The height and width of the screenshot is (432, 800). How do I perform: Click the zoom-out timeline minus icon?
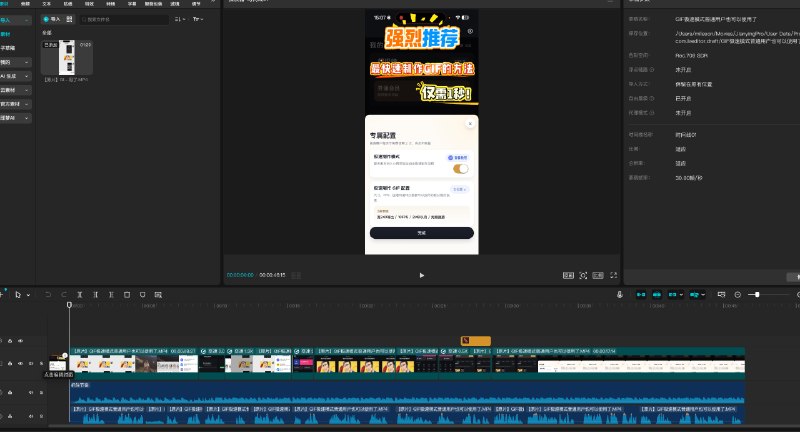[x=738, y=295]
